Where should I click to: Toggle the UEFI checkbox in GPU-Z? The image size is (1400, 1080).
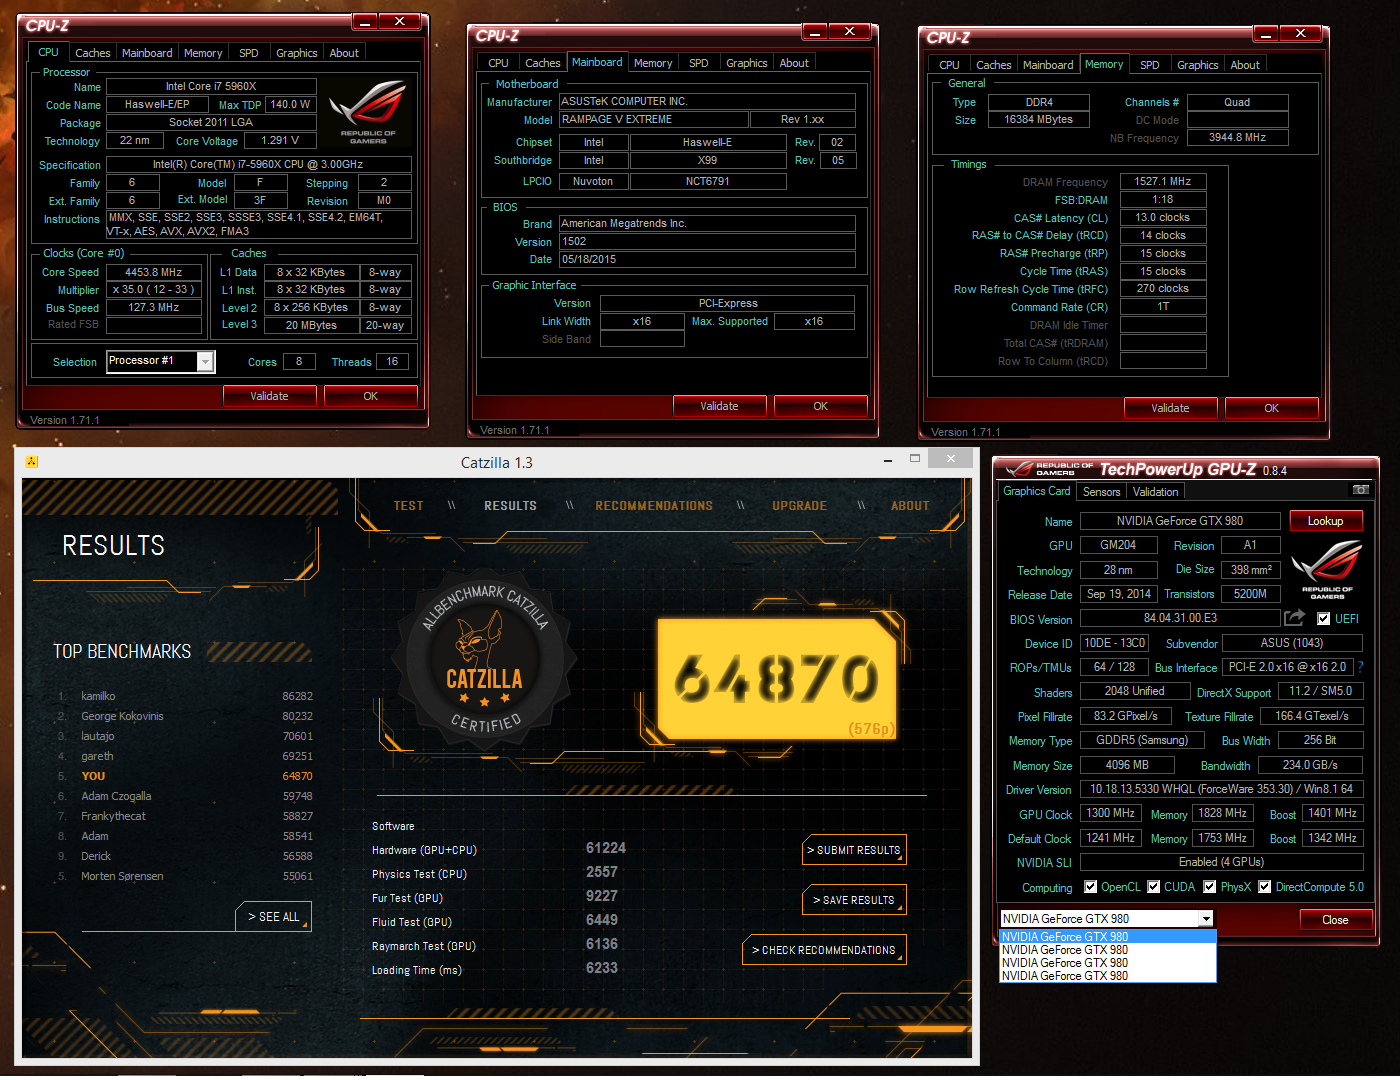point(1324,619)
